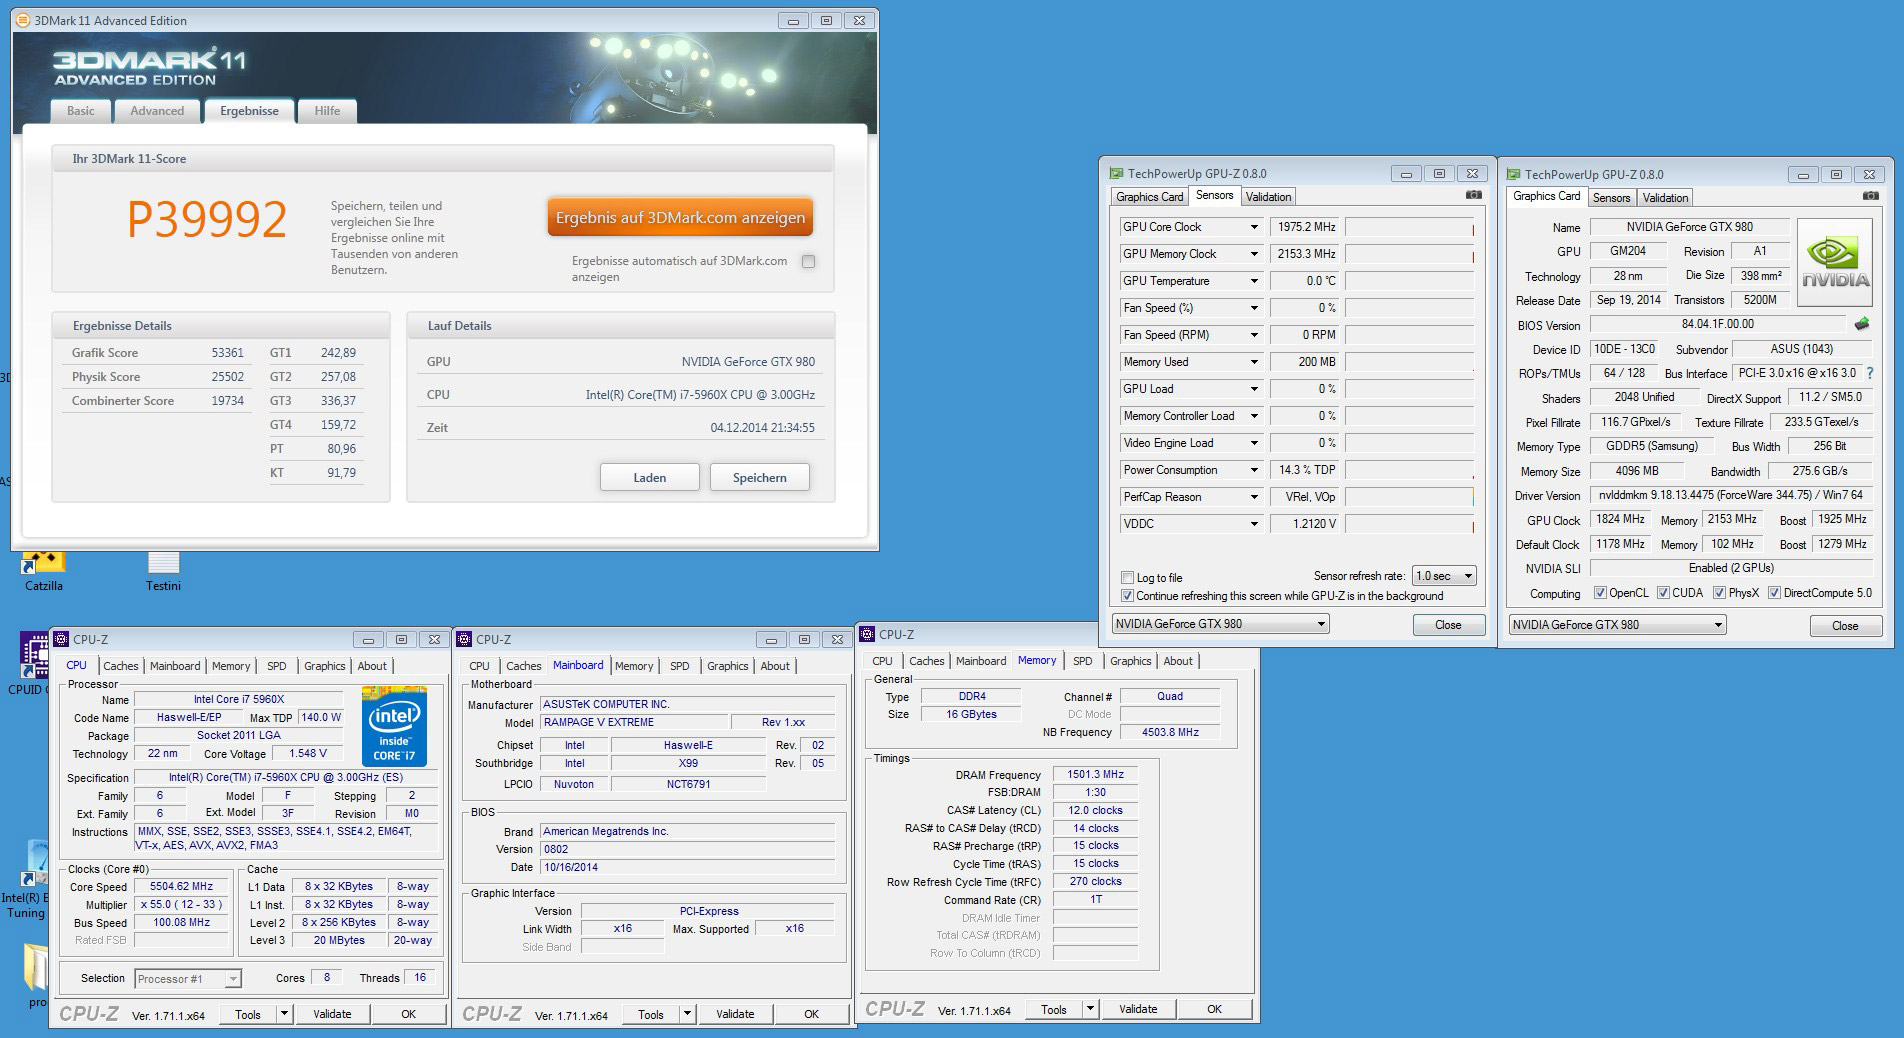Toggle the OpenCL checkbox

click(x=1600, y=593)
